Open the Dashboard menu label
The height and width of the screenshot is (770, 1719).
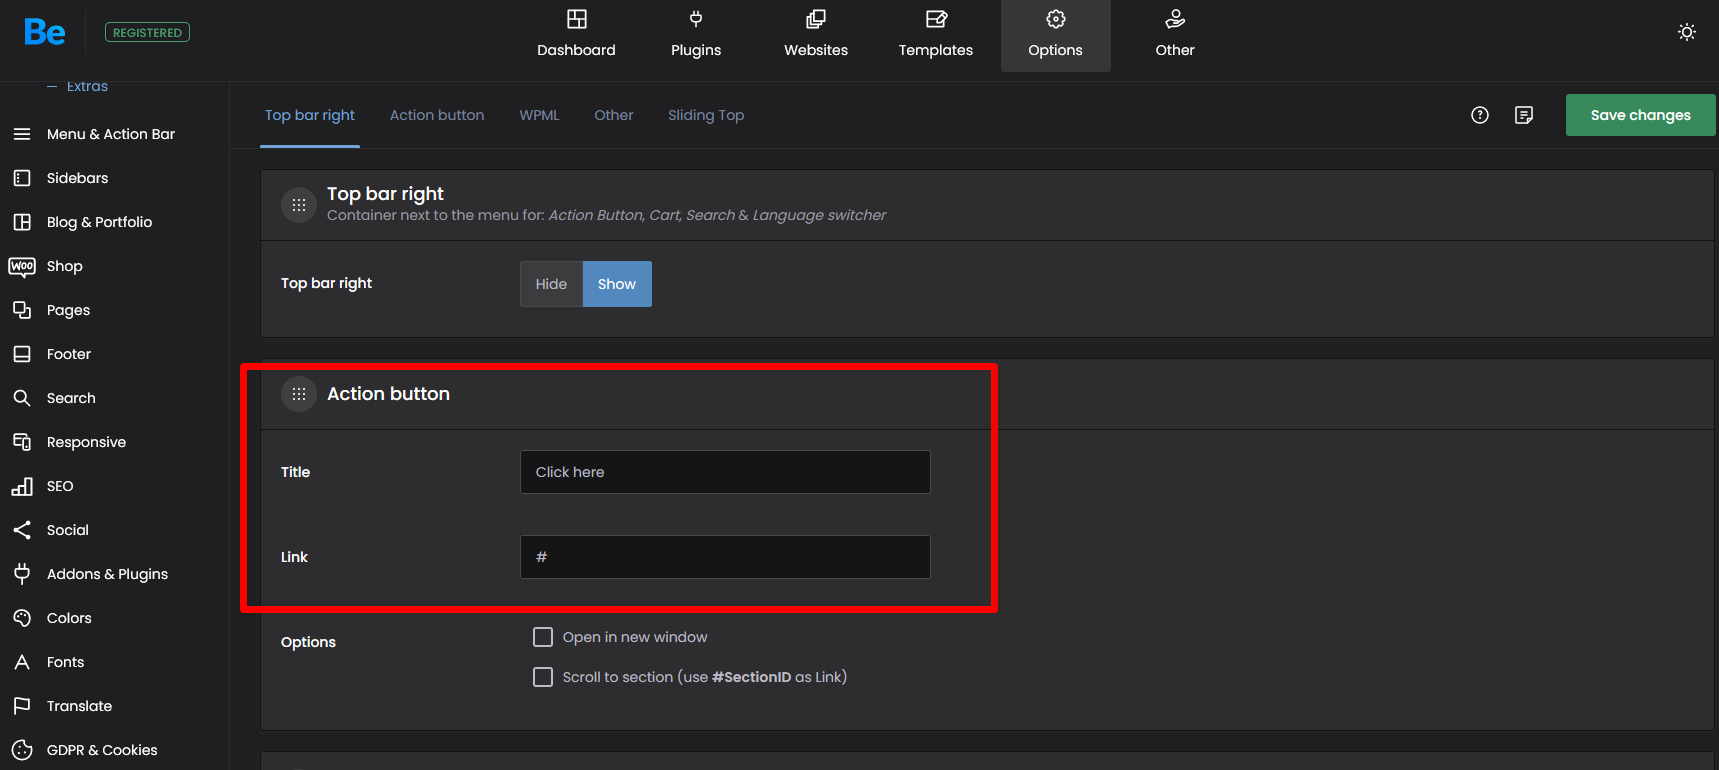576,50
